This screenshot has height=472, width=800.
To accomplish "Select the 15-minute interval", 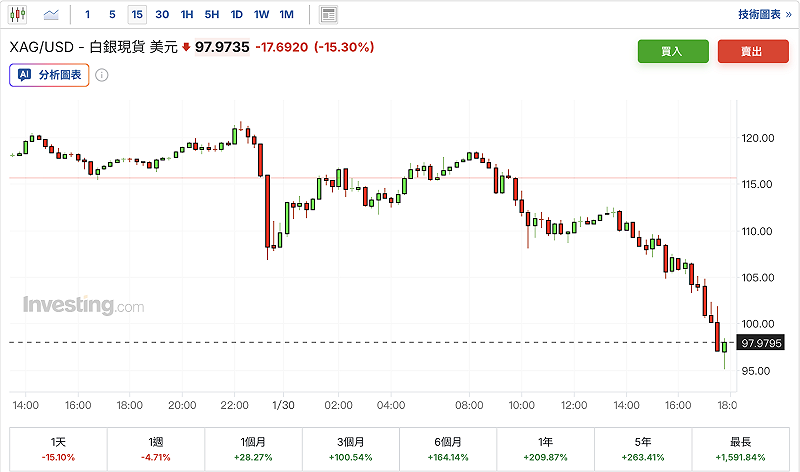I will pyautogui.click(x=136, y=15).
